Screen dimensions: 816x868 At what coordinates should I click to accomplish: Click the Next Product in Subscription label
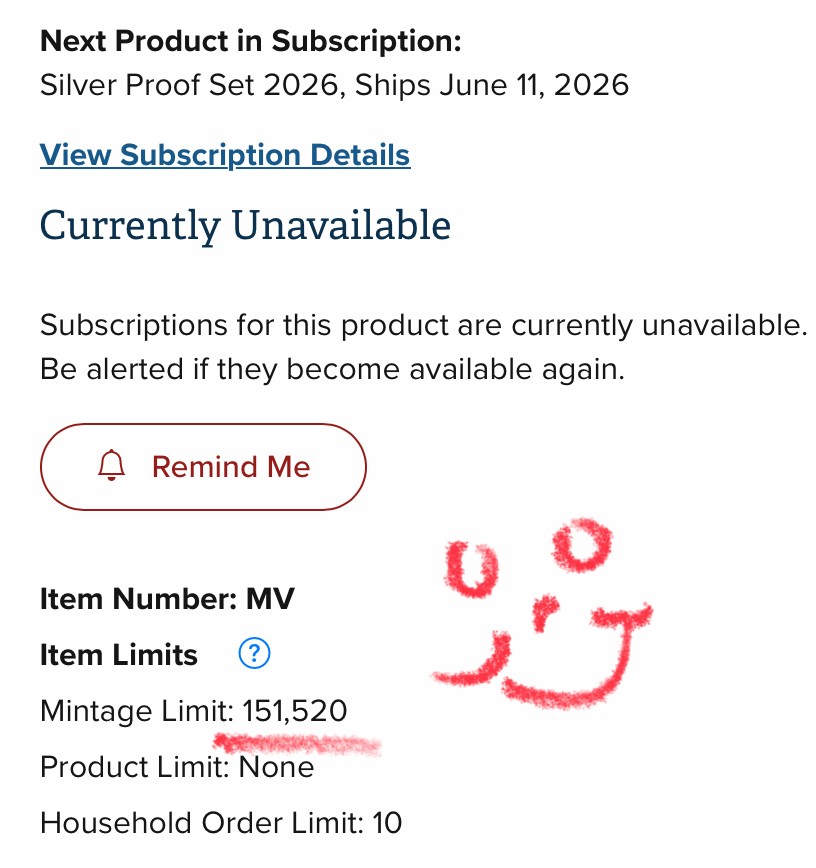pos(251,42)
